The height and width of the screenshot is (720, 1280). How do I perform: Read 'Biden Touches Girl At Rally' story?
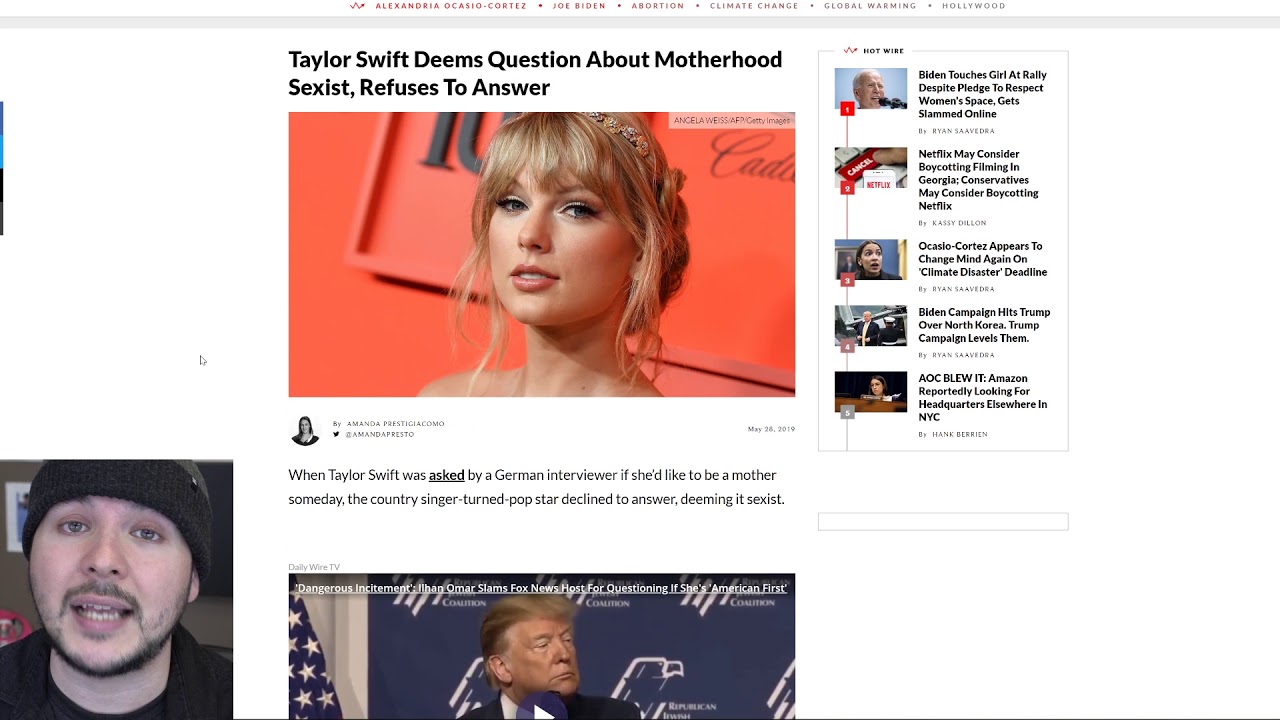(x=982, y=94)
